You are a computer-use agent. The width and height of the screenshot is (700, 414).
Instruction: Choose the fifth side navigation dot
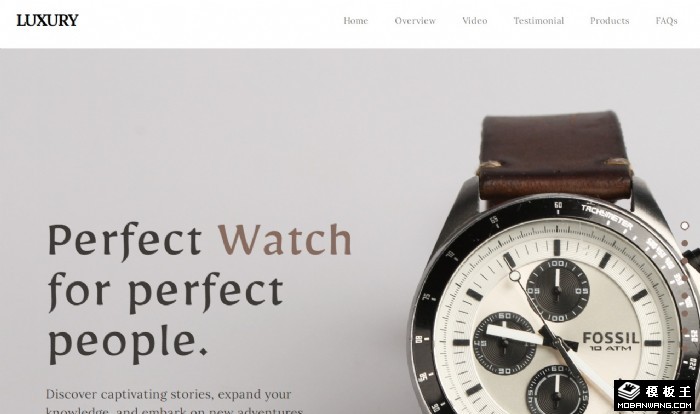[x=684, y=295]
